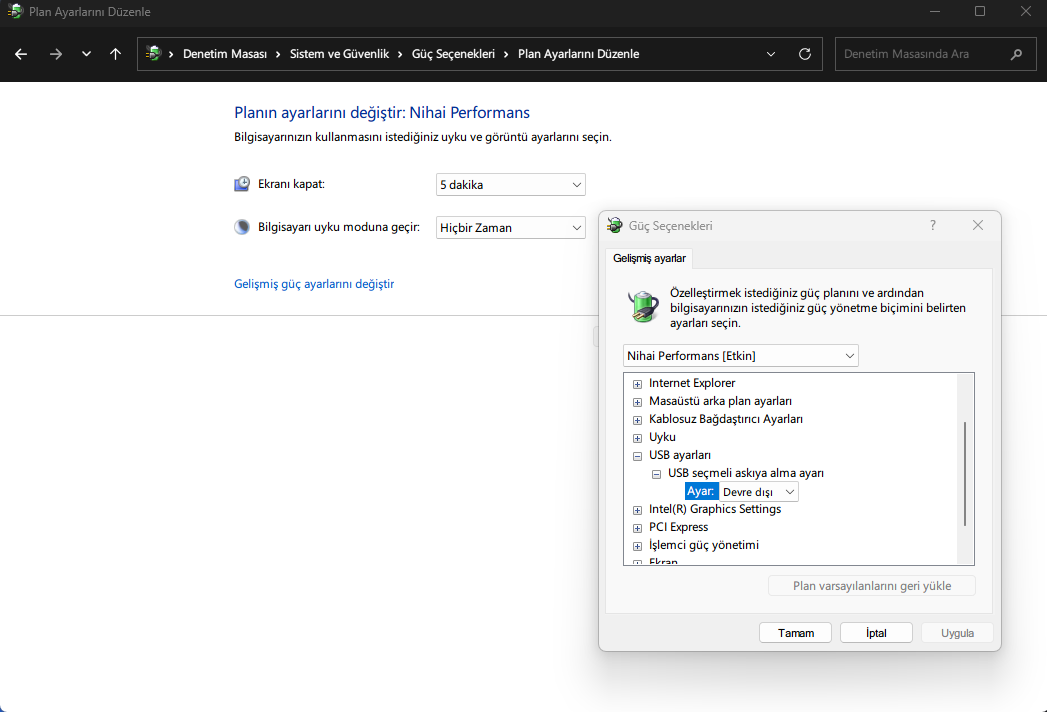Expand Masaüstü arka plan ayarları node
1047x712 pixels.
coord(637,402)
